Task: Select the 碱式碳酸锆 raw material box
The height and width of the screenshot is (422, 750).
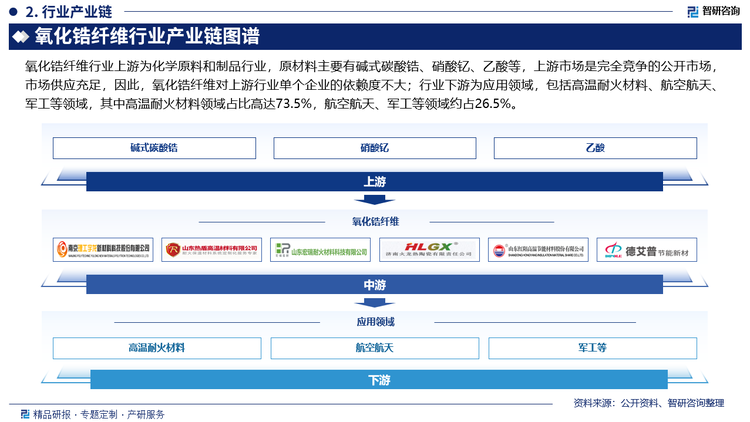Action: point(155,148)
